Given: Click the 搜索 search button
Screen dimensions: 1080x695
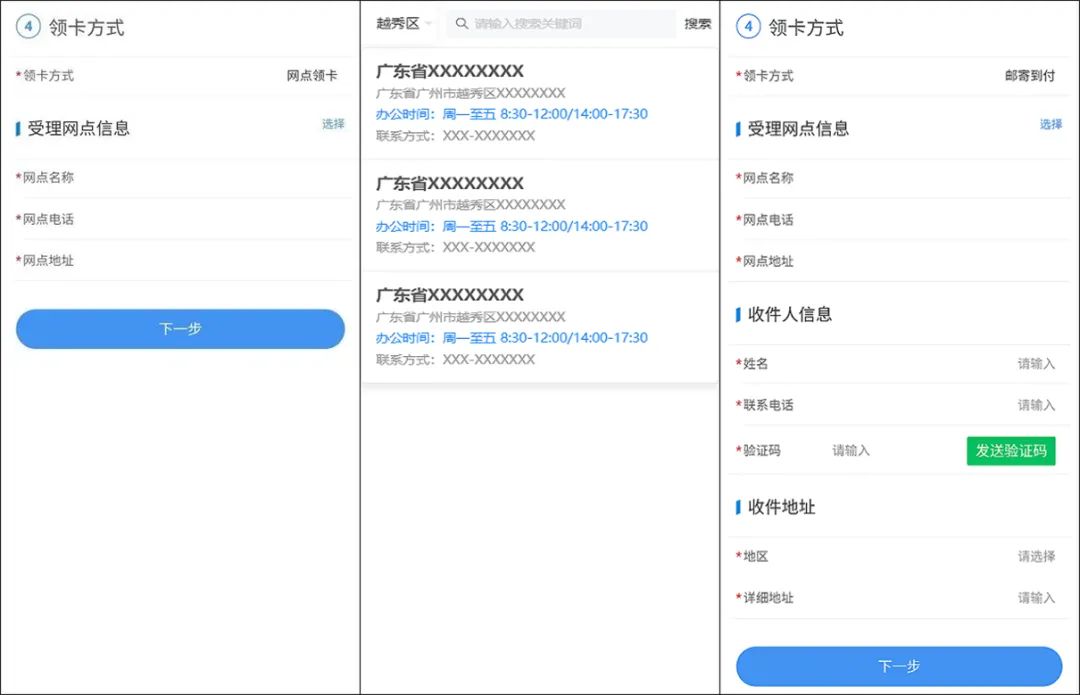Looking at the screenshot, I should [x=697, y=23].
